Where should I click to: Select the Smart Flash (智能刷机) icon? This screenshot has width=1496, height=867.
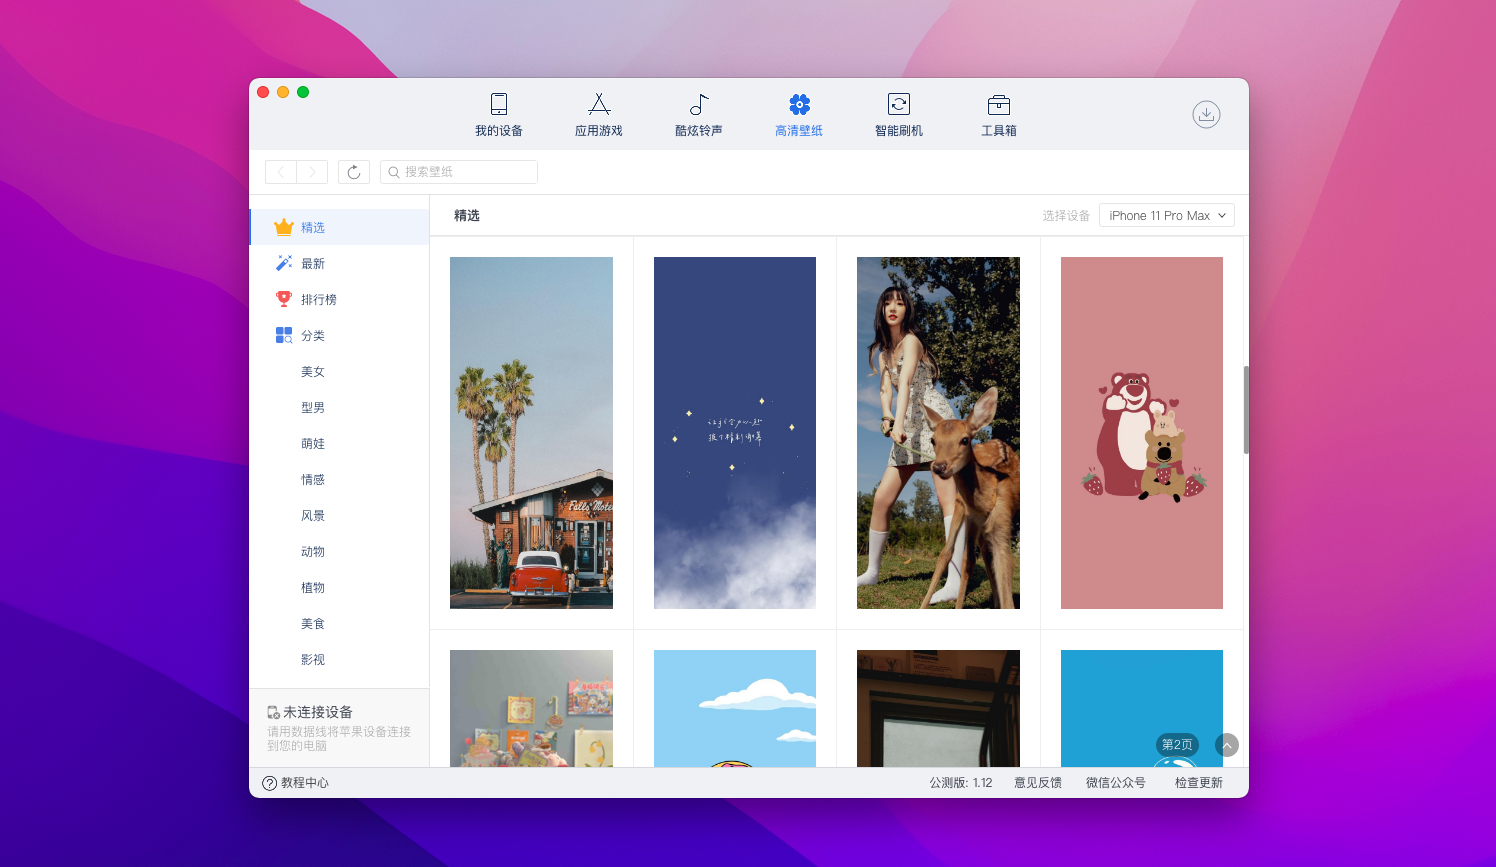point(898,104)
